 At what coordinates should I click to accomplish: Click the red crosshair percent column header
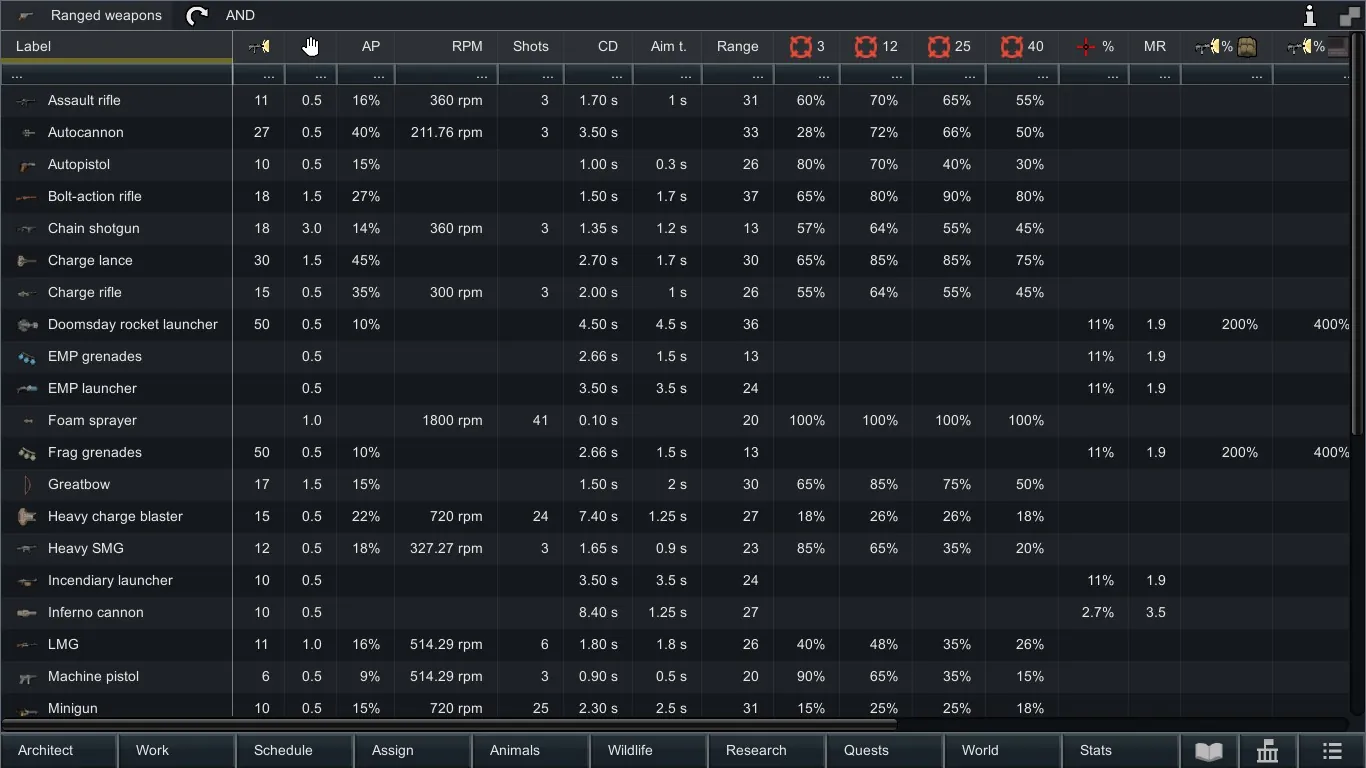[x=1095, y=46]
